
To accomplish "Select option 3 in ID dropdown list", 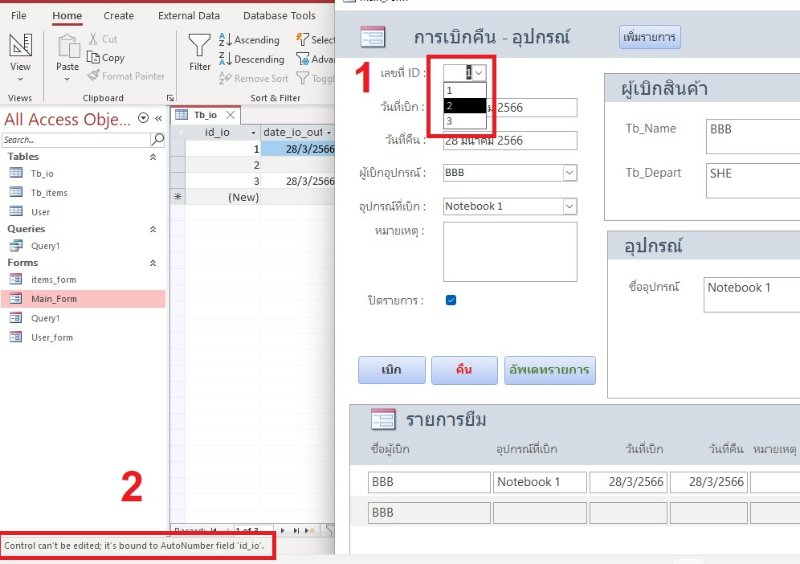I will [x=464, y=121].
